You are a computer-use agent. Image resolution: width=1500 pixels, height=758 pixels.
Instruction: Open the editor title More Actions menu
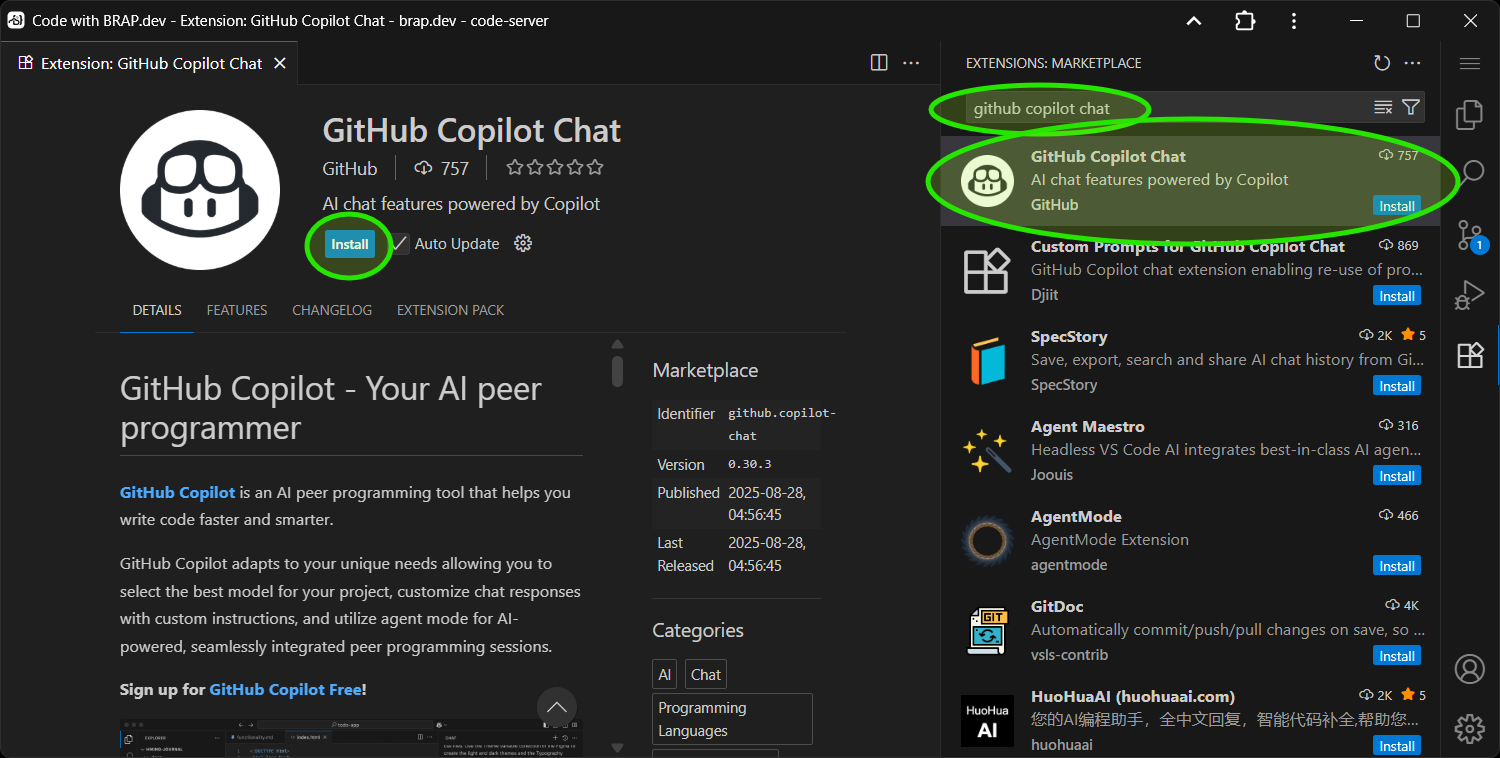911,62
